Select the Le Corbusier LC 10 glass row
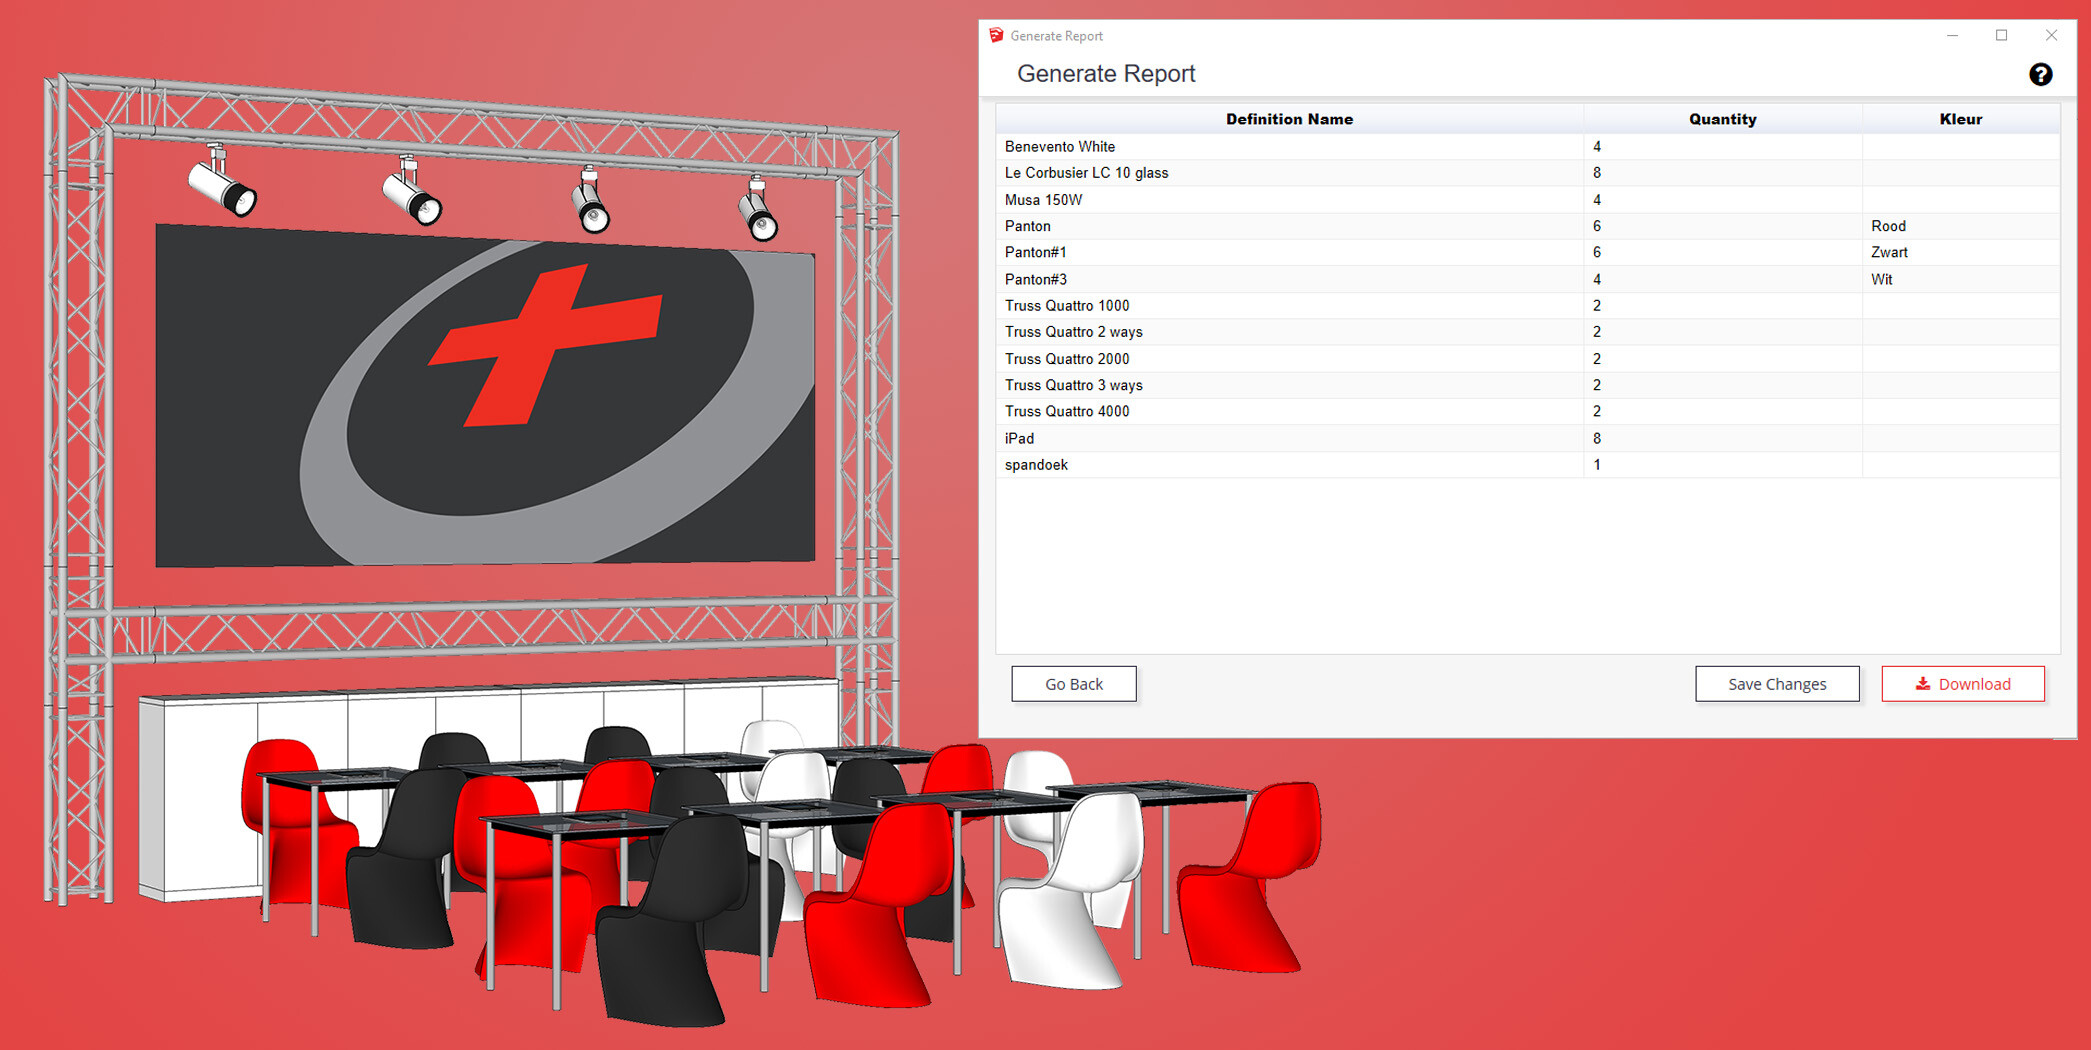This screenshot has height=1050, width=2091. tap(1086, 173)
